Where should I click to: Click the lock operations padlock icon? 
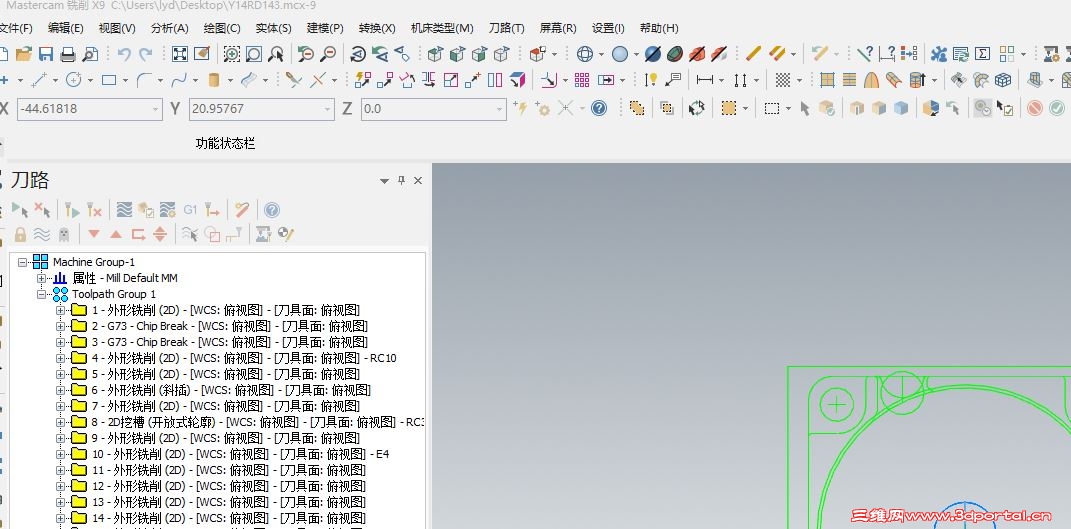20,234
